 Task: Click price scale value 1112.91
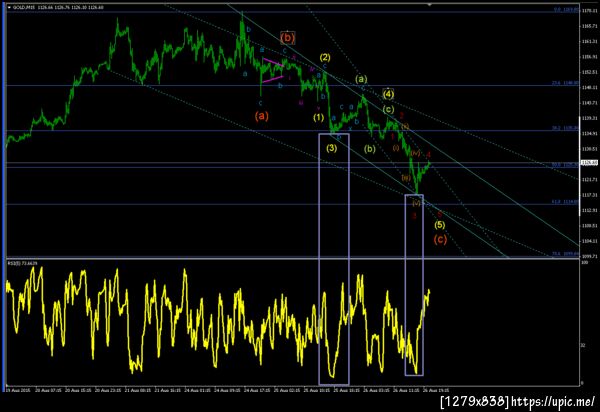coord(590,210)
